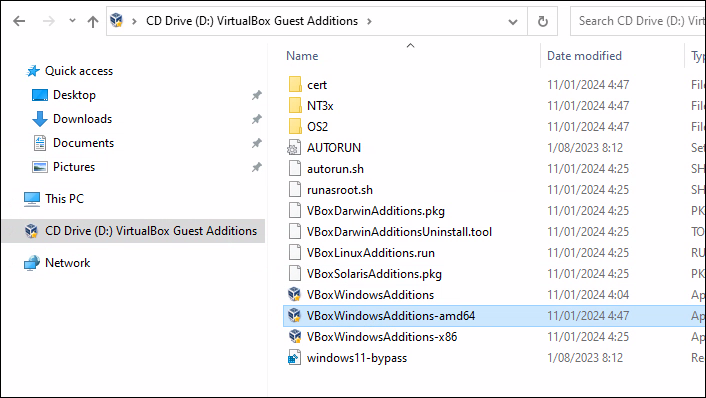
Task: Select the OS2 folder icon
Action: coord(295,127)
